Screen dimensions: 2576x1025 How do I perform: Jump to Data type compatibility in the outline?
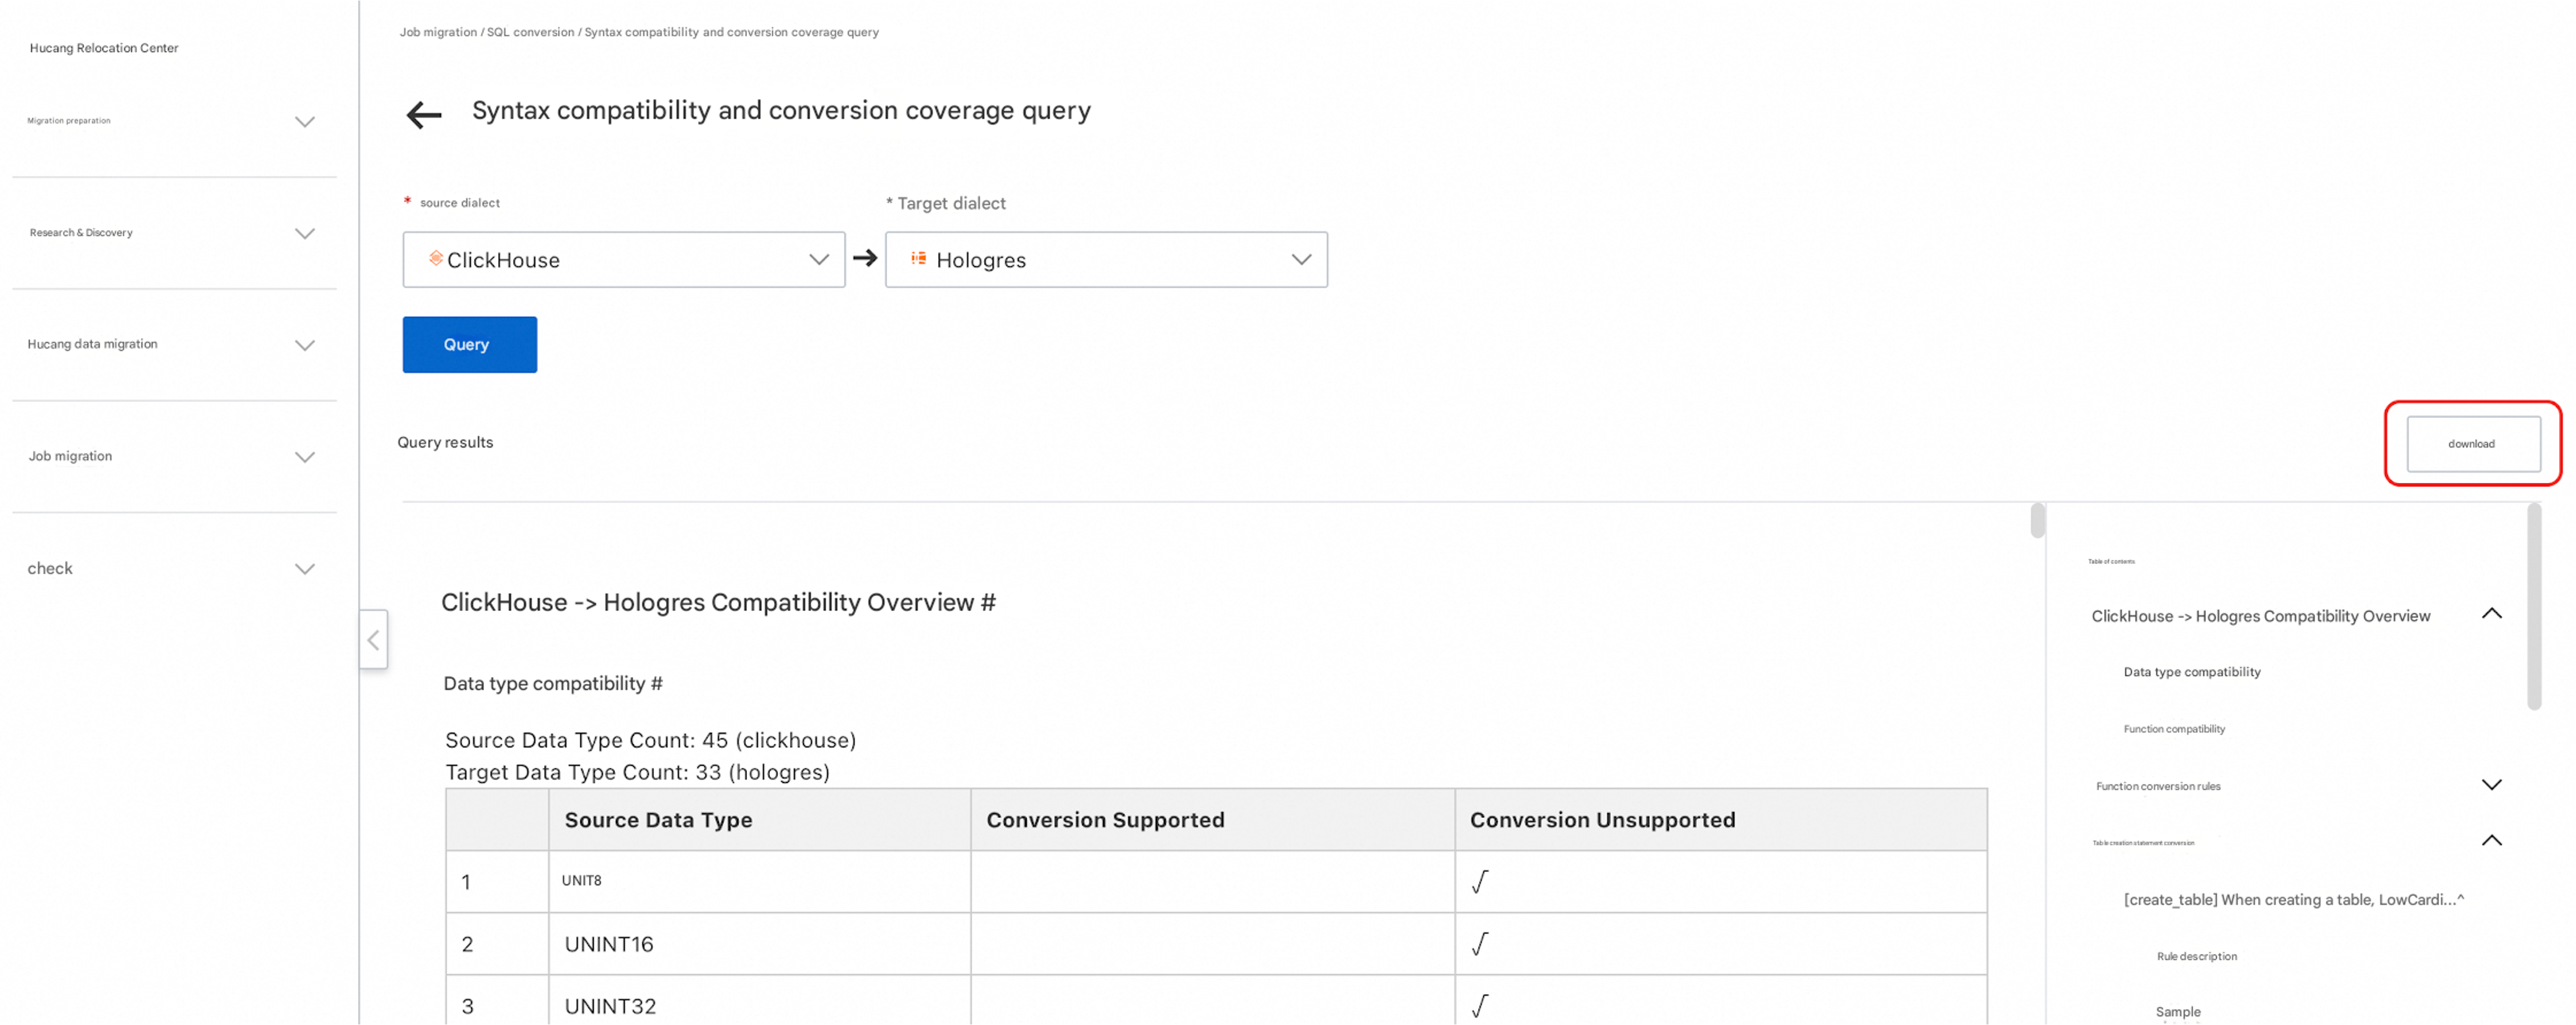click(2192, 672)
